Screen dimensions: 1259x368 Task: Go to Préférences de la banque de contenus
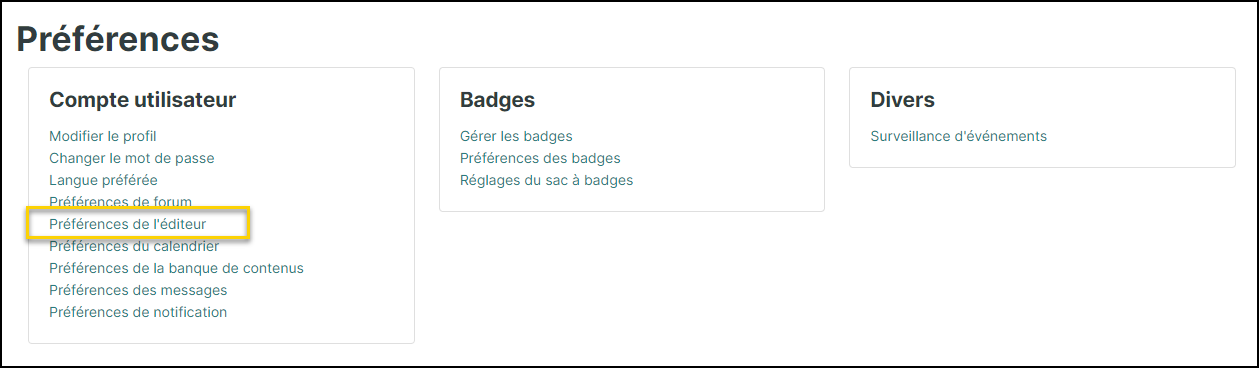(x=176, y=268)
